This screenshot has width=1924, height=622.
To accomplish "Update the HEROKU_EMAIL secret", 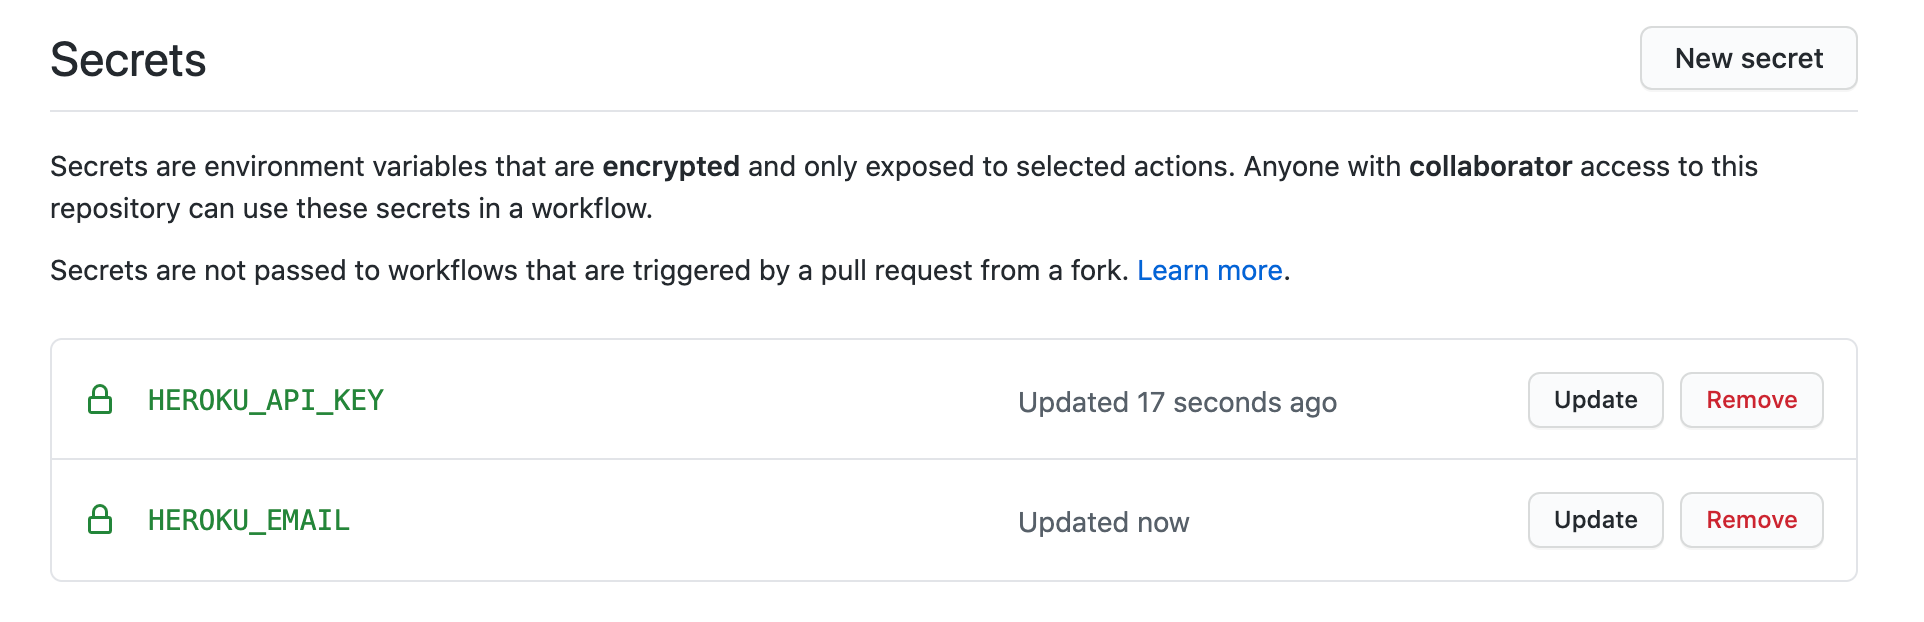I will [x=1595, y=520].
